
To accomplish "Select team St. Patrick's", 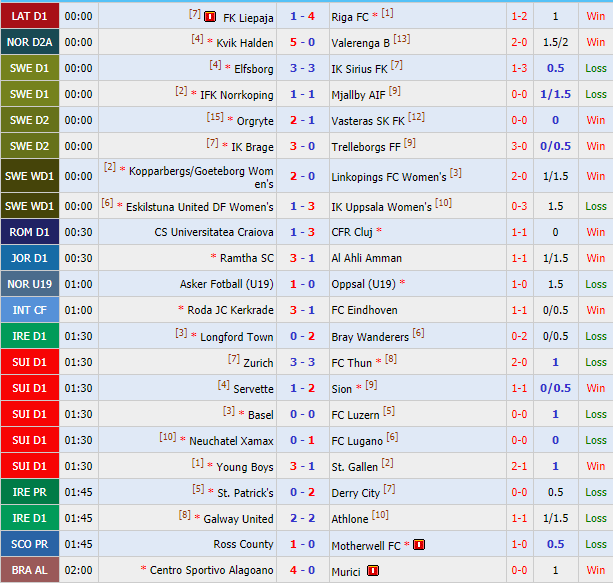I will pyautogui.click(x=245, y=493).
